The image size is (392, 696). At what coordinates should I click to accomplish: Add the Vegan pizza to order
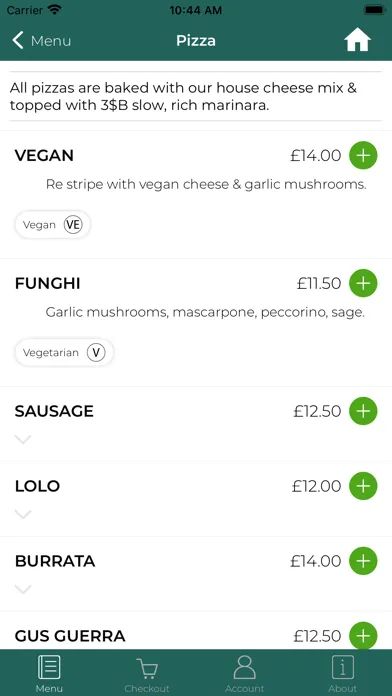coord(363,156)
